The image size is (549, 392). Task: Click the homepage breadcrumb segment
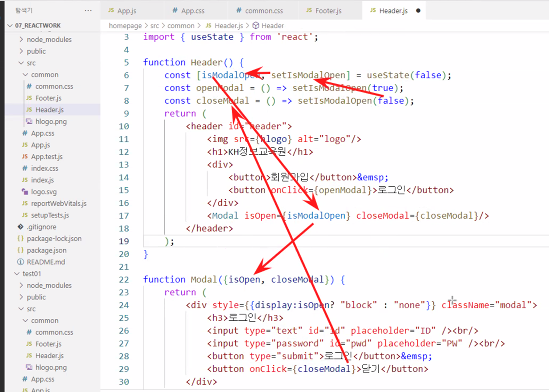[x=125, y=26]
